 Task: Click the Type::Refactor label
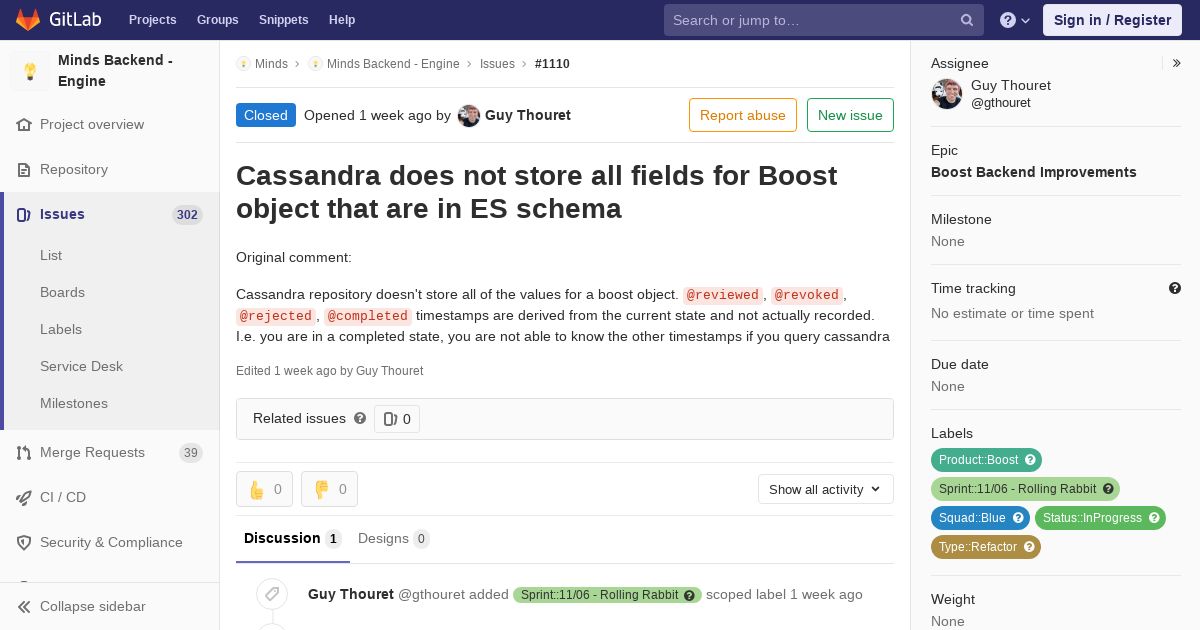tap(978, 547)
